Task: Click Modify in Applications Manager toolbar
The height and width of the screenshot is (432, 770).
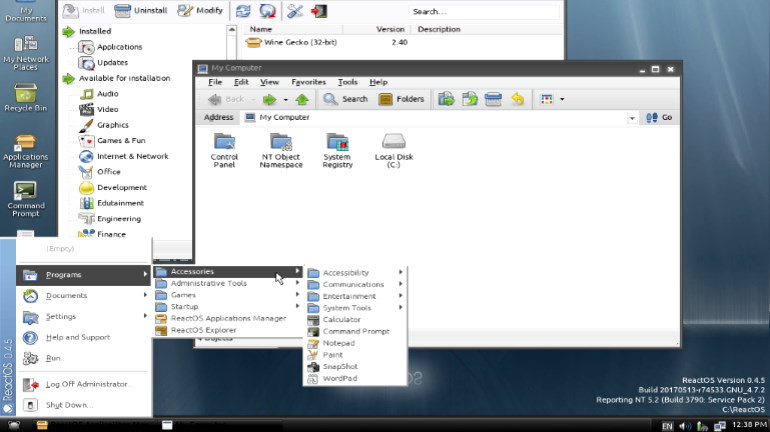Action: point(200,10)
